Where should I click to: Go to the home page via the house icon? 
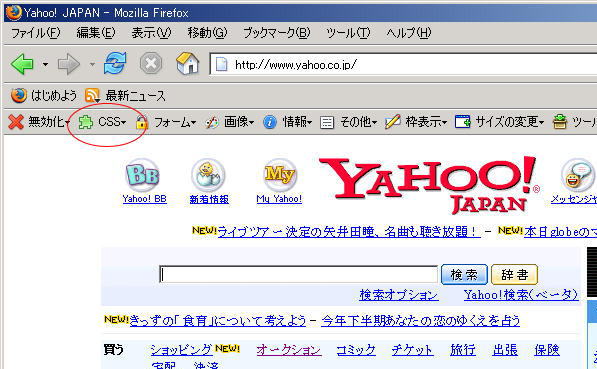(x=187, y=63)
